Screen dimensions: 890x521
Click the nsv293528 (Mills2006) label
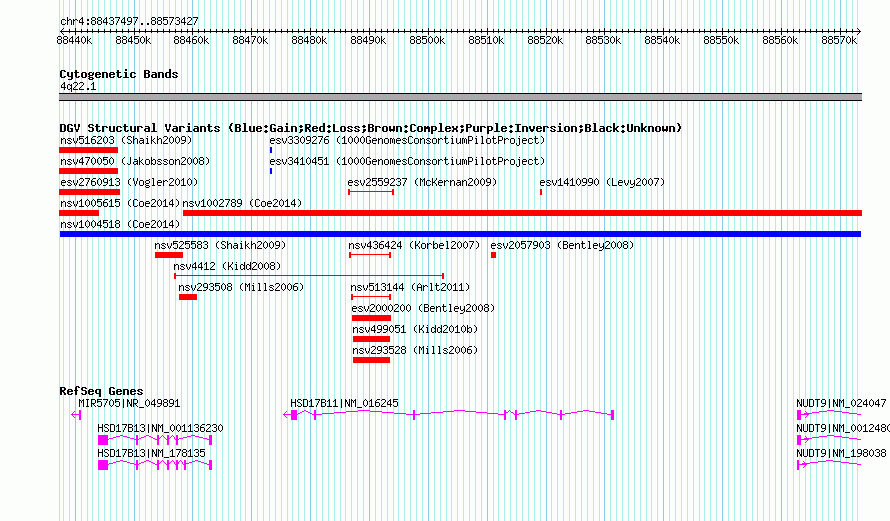click(x=415, y=350)
